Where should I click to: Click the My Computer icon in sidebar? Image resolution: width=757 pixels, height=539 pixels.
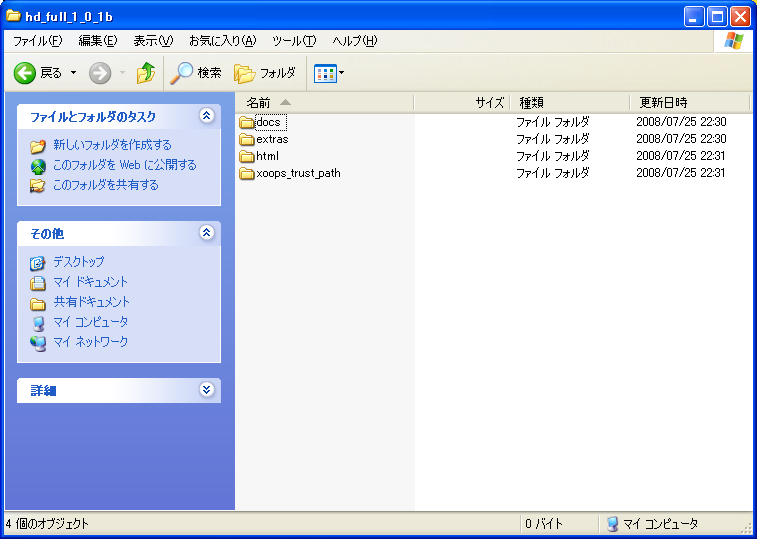(38, 323)
